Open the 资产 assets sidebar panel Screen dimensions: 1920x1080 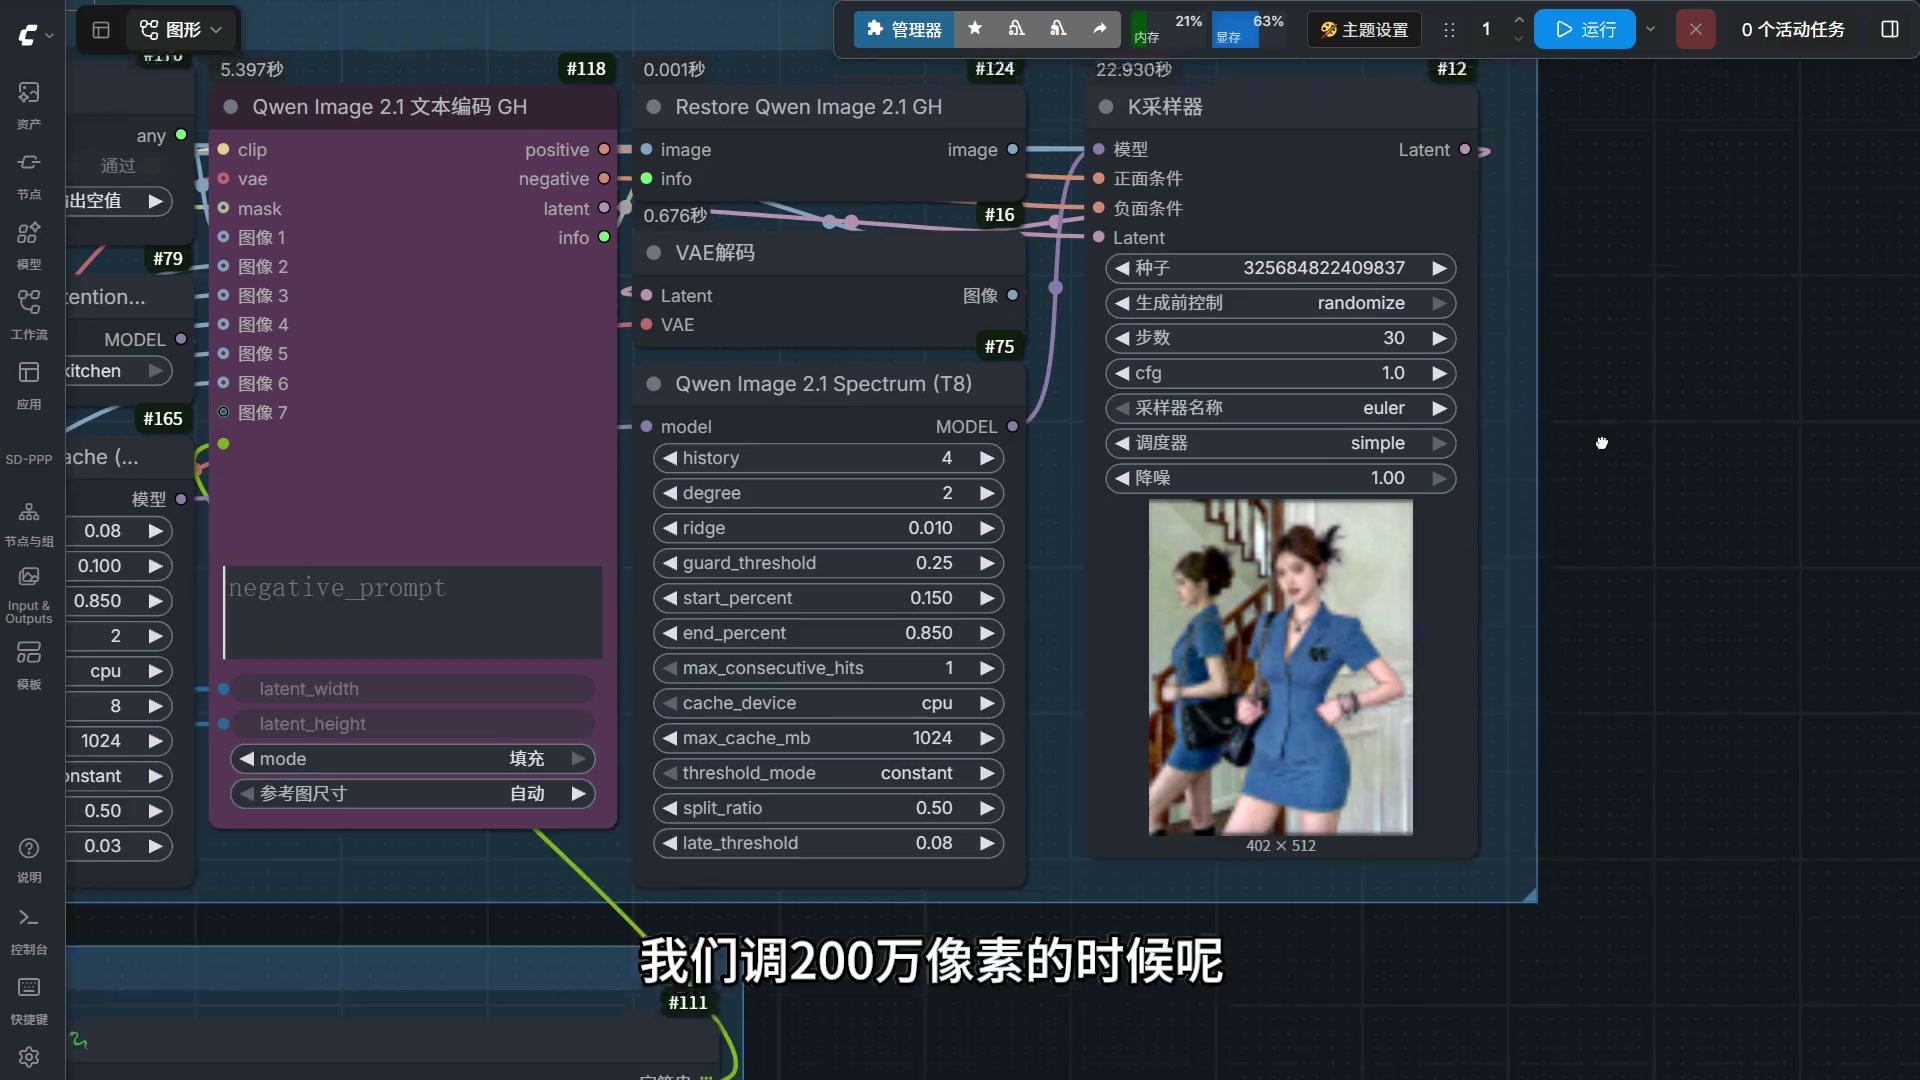[29, 104]
